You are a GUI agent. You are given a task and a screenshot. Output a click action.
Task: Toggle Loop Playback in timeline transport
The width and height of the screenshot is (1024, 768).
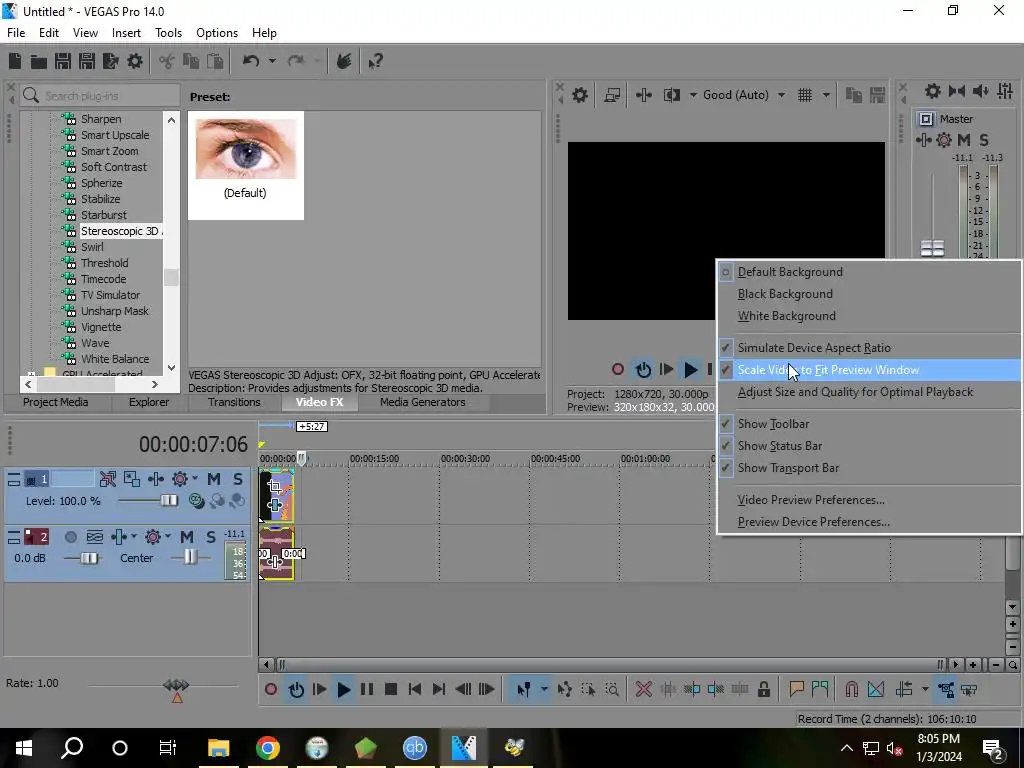(x=296, y=690)
